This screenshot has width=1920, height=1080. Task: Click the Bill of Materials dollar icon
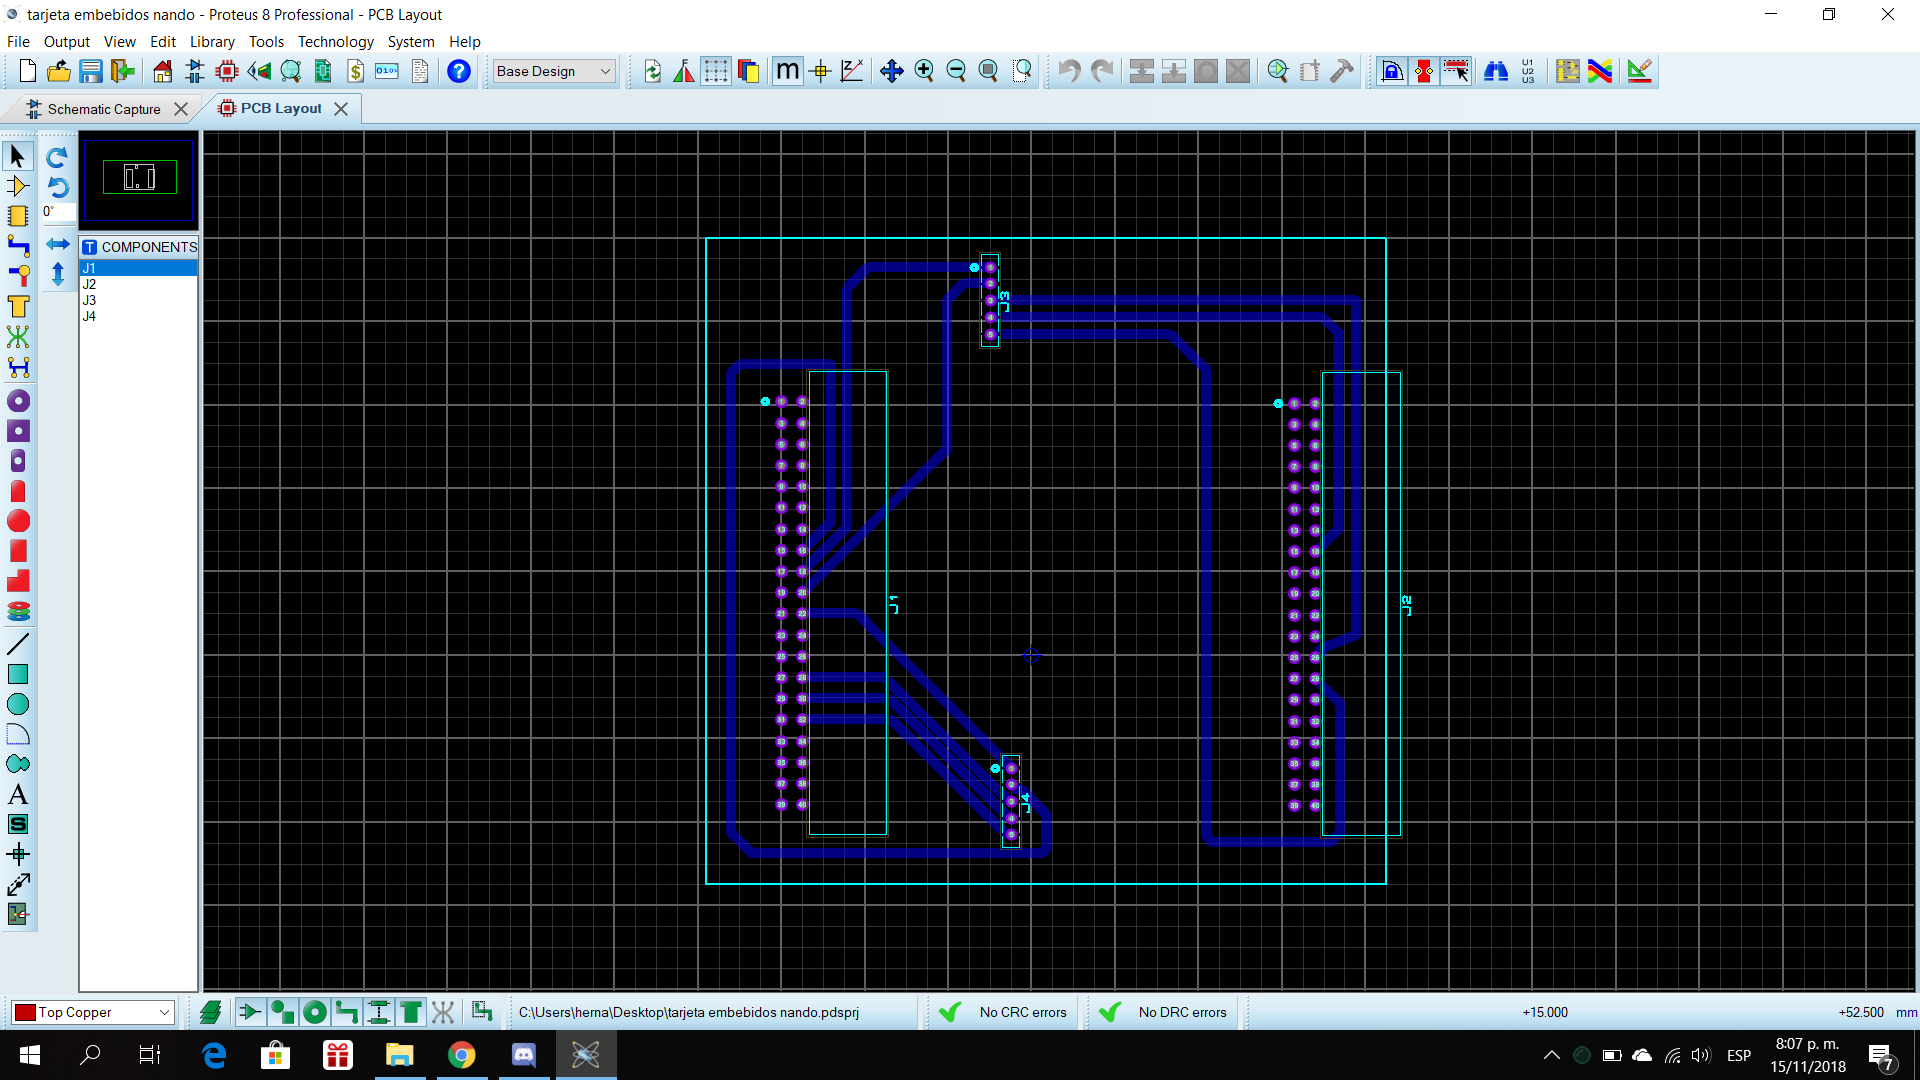click(x=355, y=71)
